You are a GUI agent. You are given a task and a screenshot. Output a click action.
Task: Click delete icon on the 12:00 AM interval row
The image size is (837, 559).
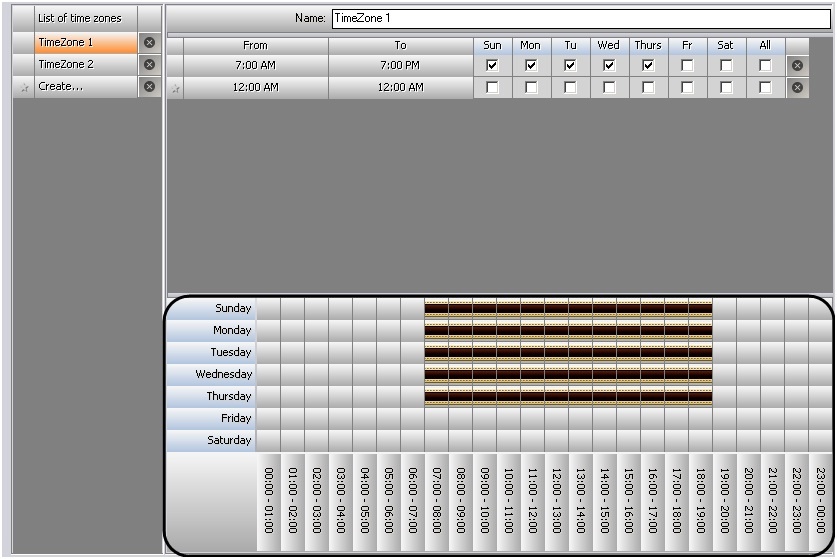[797, 87]
